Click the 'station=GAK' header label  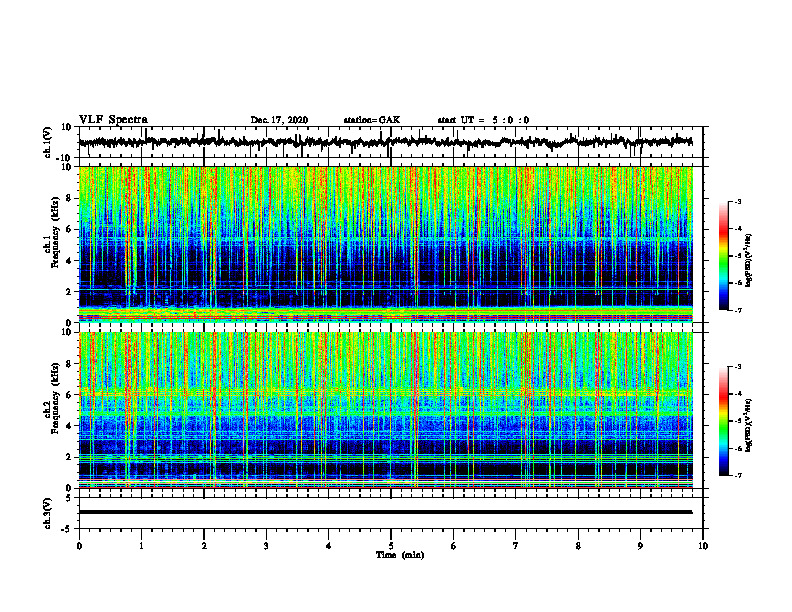point(372,120)
